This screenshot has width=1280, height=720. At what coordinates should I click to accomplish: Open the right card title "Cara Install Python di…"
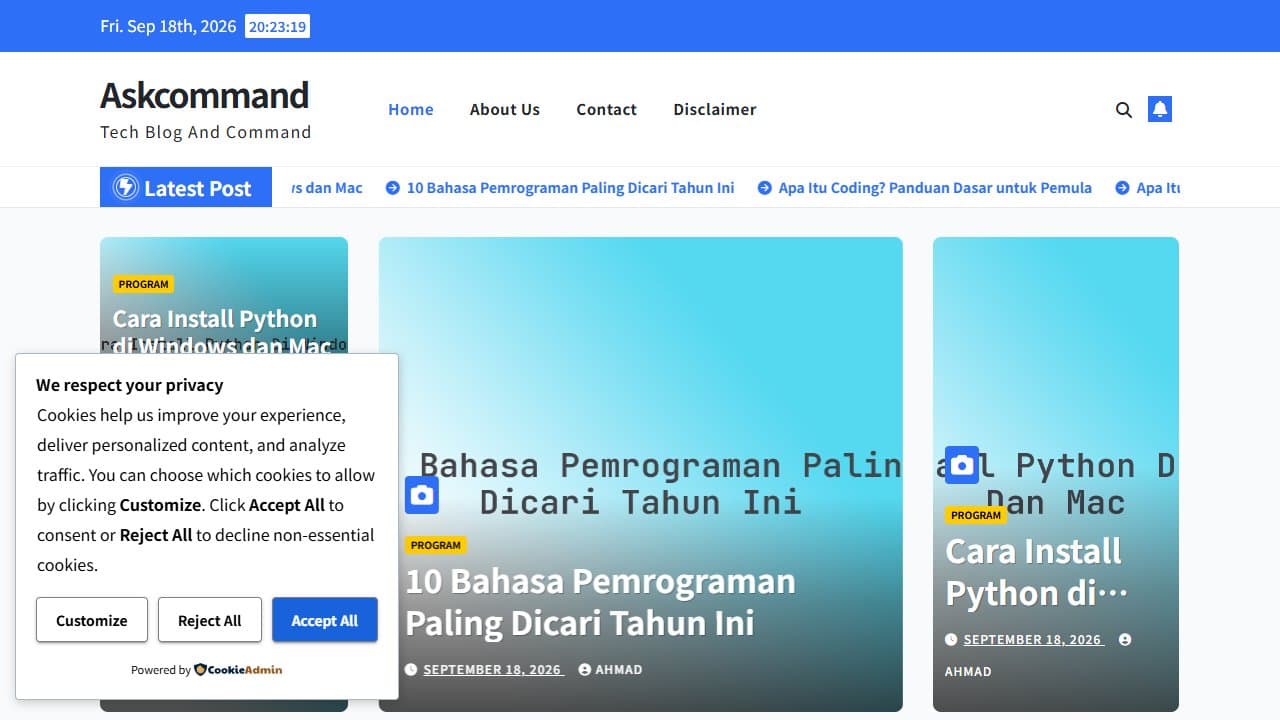[1037, 572]
